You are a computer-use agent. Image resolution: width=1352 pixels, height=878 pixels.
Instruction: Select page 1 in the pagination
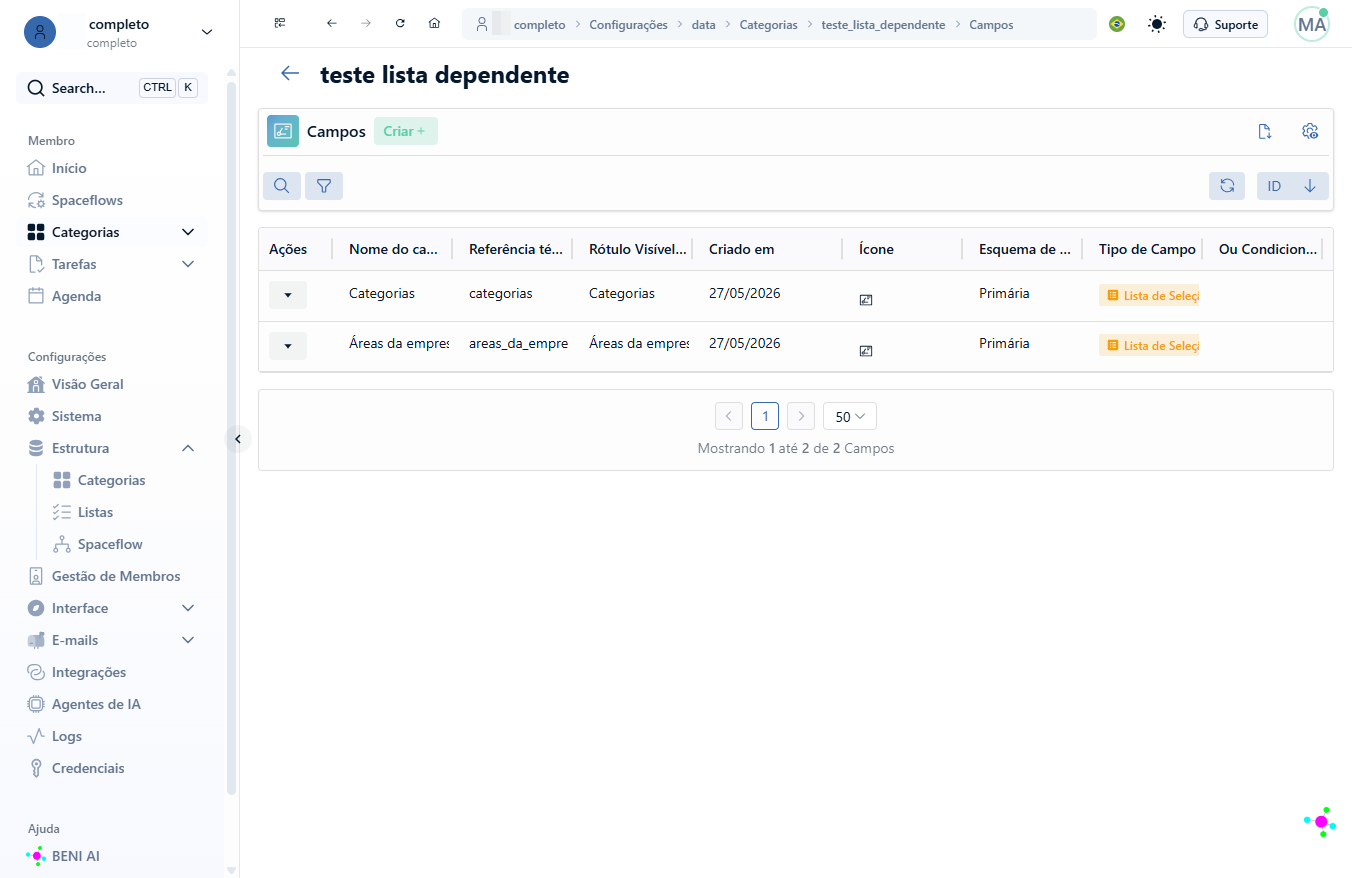tap(765, 416)
